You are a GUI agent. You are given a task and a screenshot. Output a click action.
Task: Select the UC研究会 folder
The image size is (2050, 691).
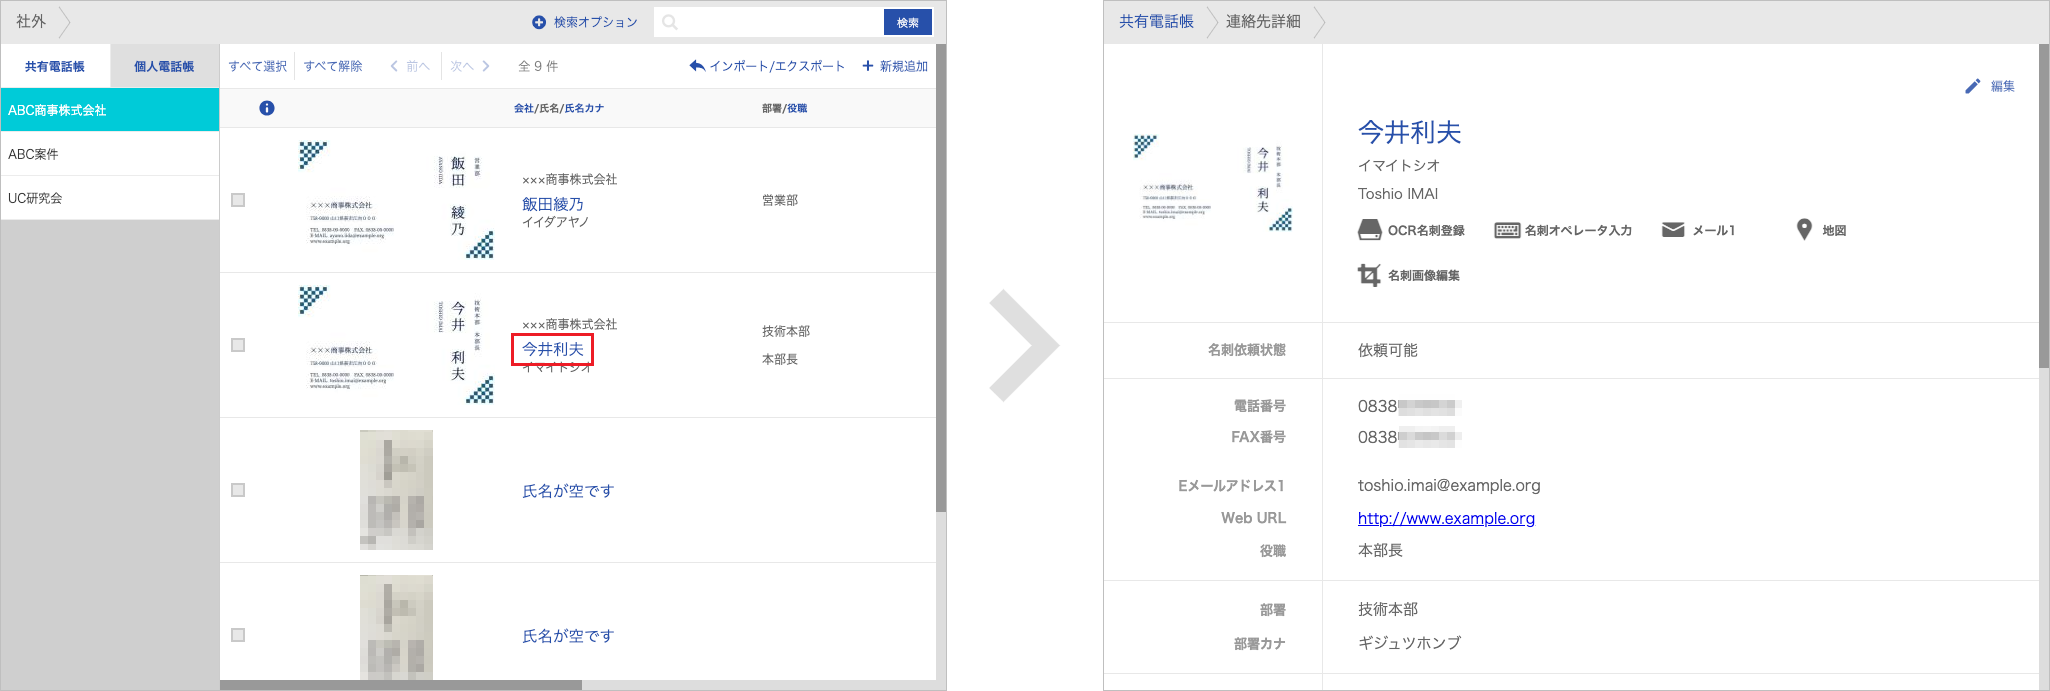tap(110, 198)
